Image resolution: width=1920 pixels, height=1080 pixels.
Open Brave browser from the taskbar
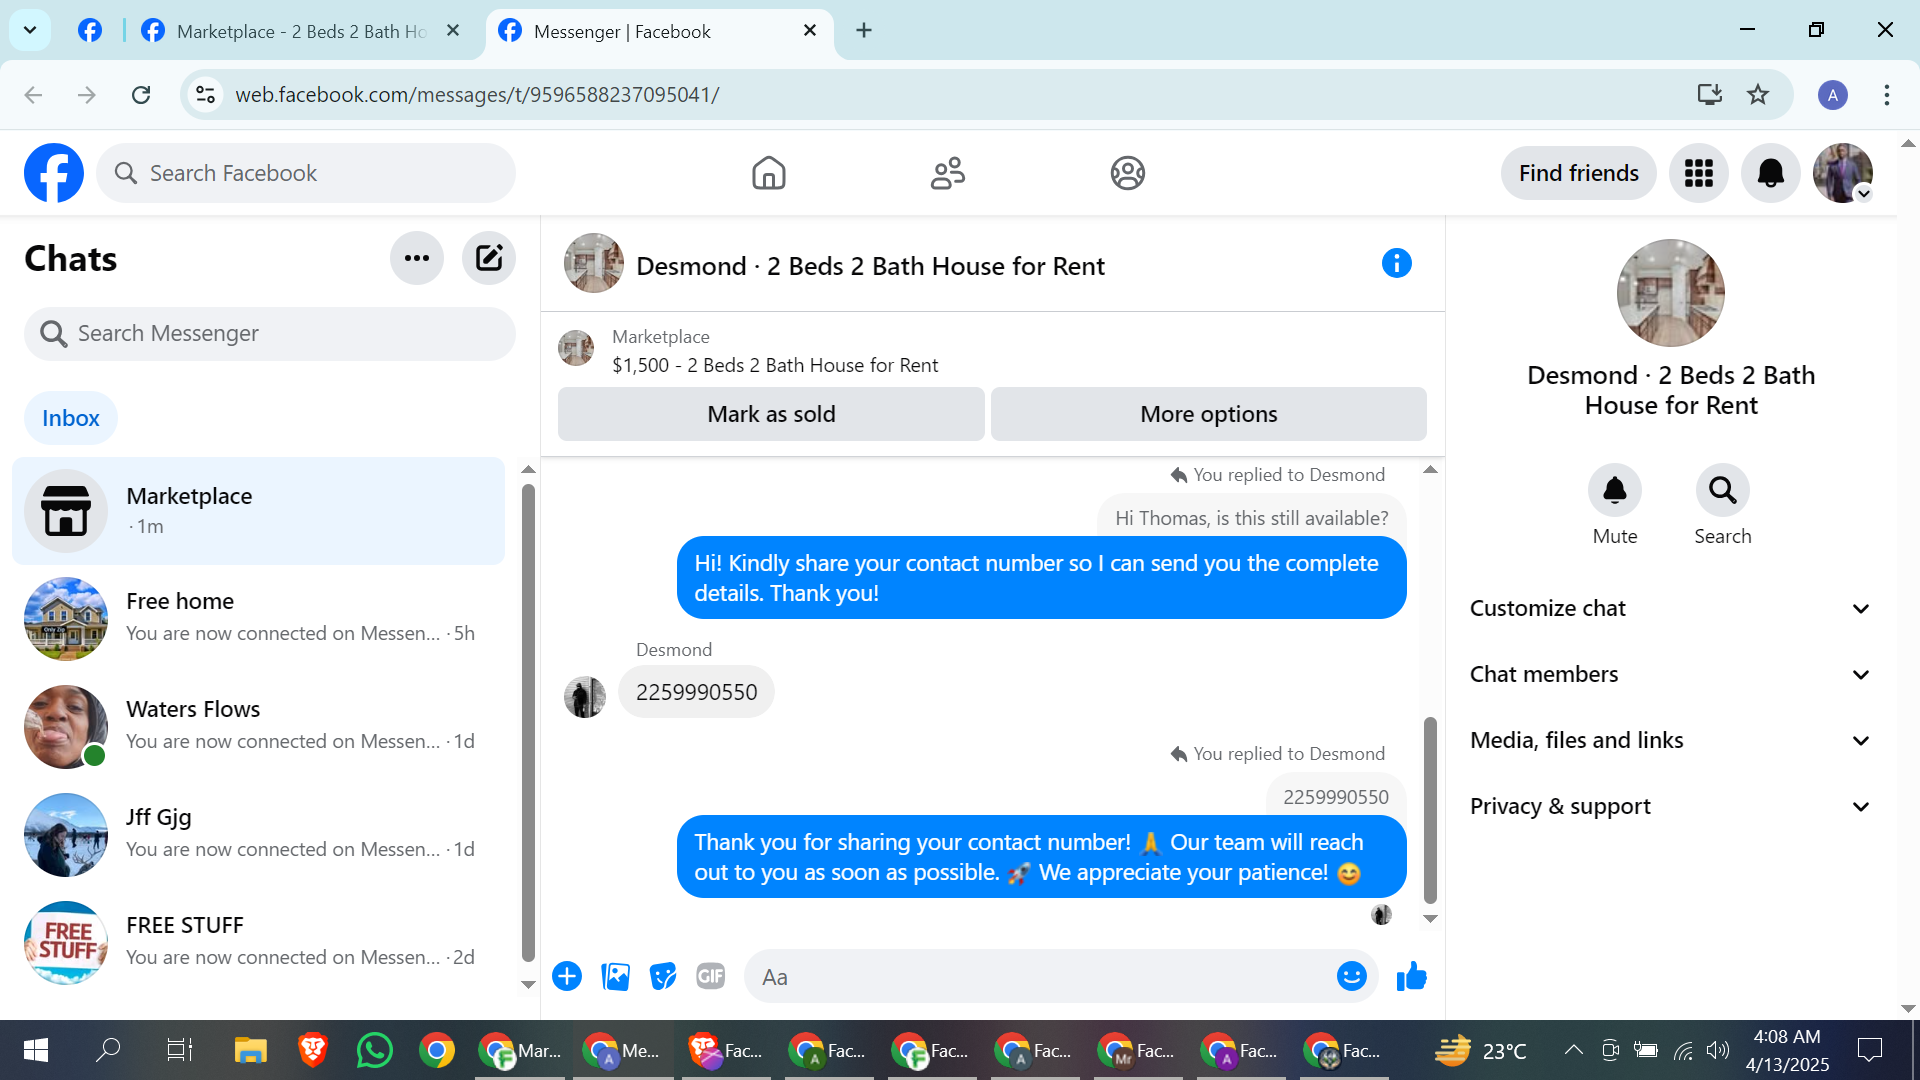point(313,1050)
